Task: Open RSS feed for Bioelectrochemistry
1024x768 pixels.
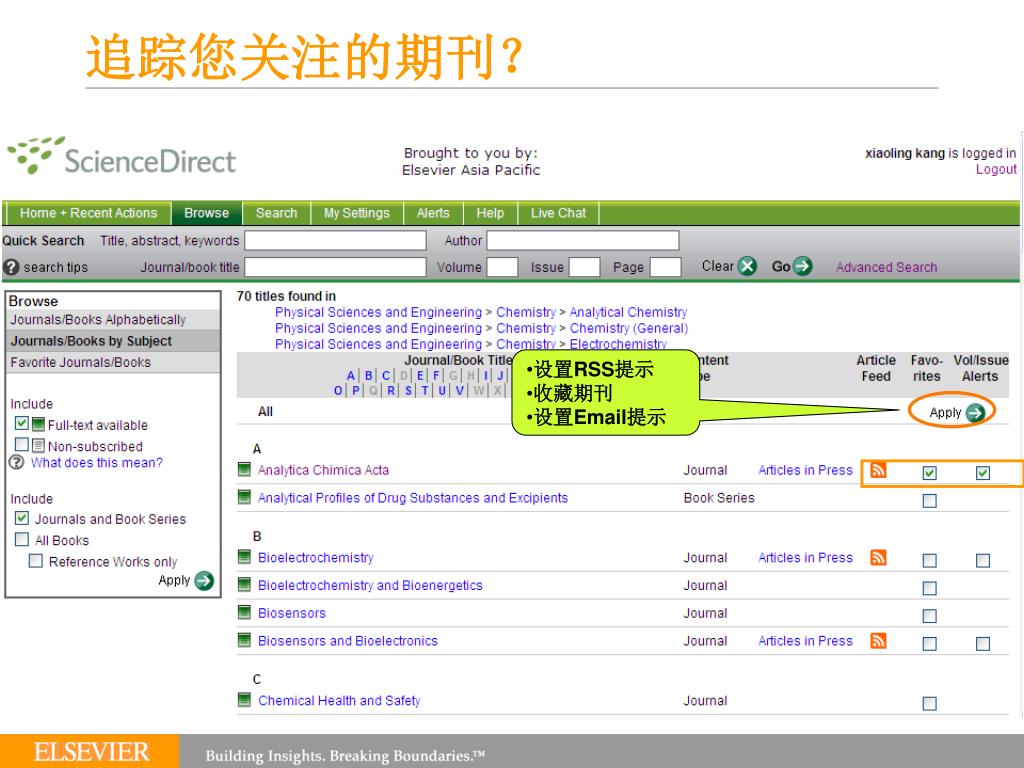Action: pyautogui.click(x=878, y=558)
